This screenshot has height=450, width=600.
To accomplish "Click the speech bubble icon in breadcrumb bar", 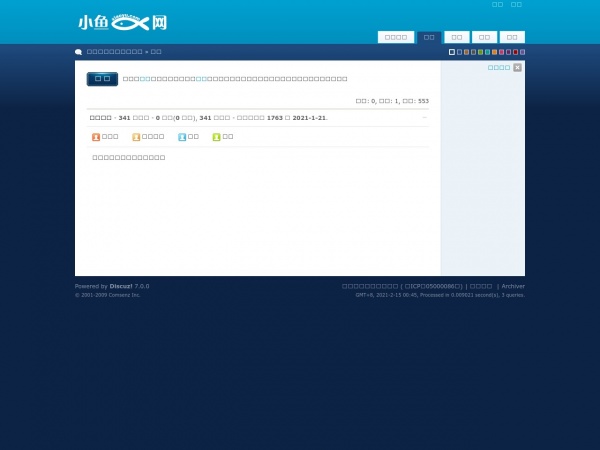I will point(79,52).
